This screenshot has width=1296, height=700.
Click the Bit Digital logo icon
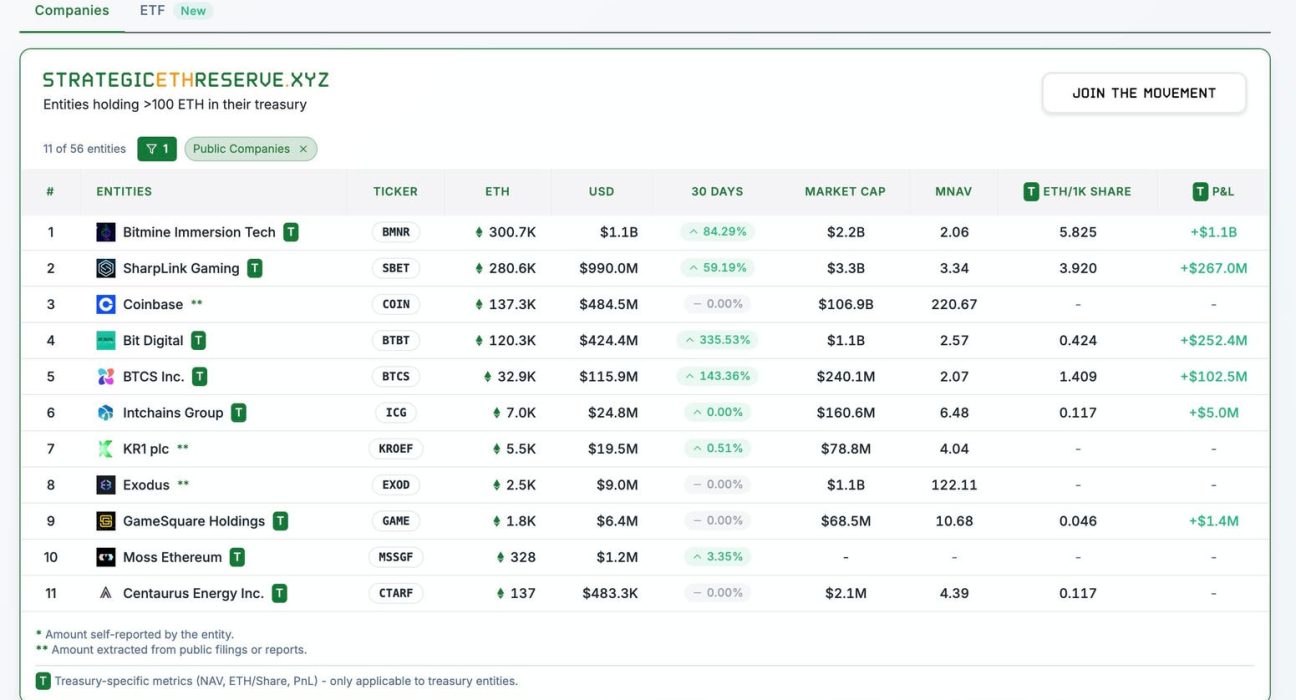coord(106,340)
